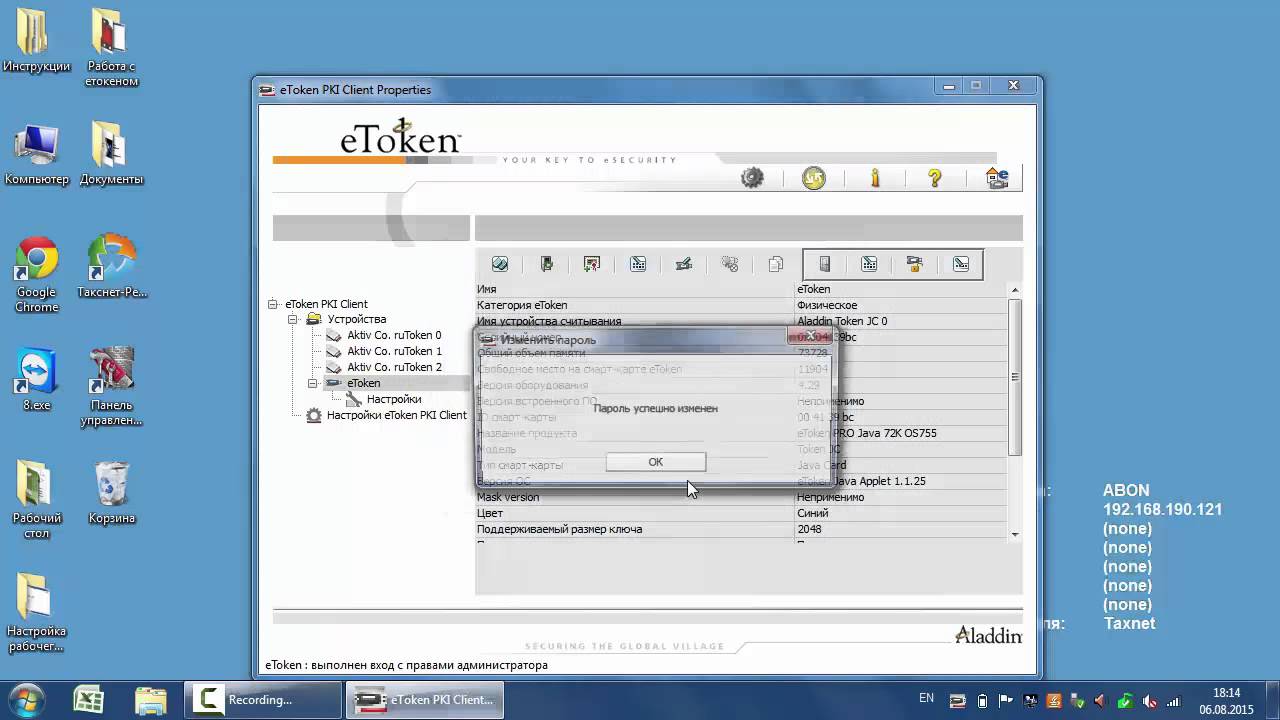Click the Google Chrome desktop shortcut
1280x720 pixels.
pyautogui.click(x=36, y=274)
